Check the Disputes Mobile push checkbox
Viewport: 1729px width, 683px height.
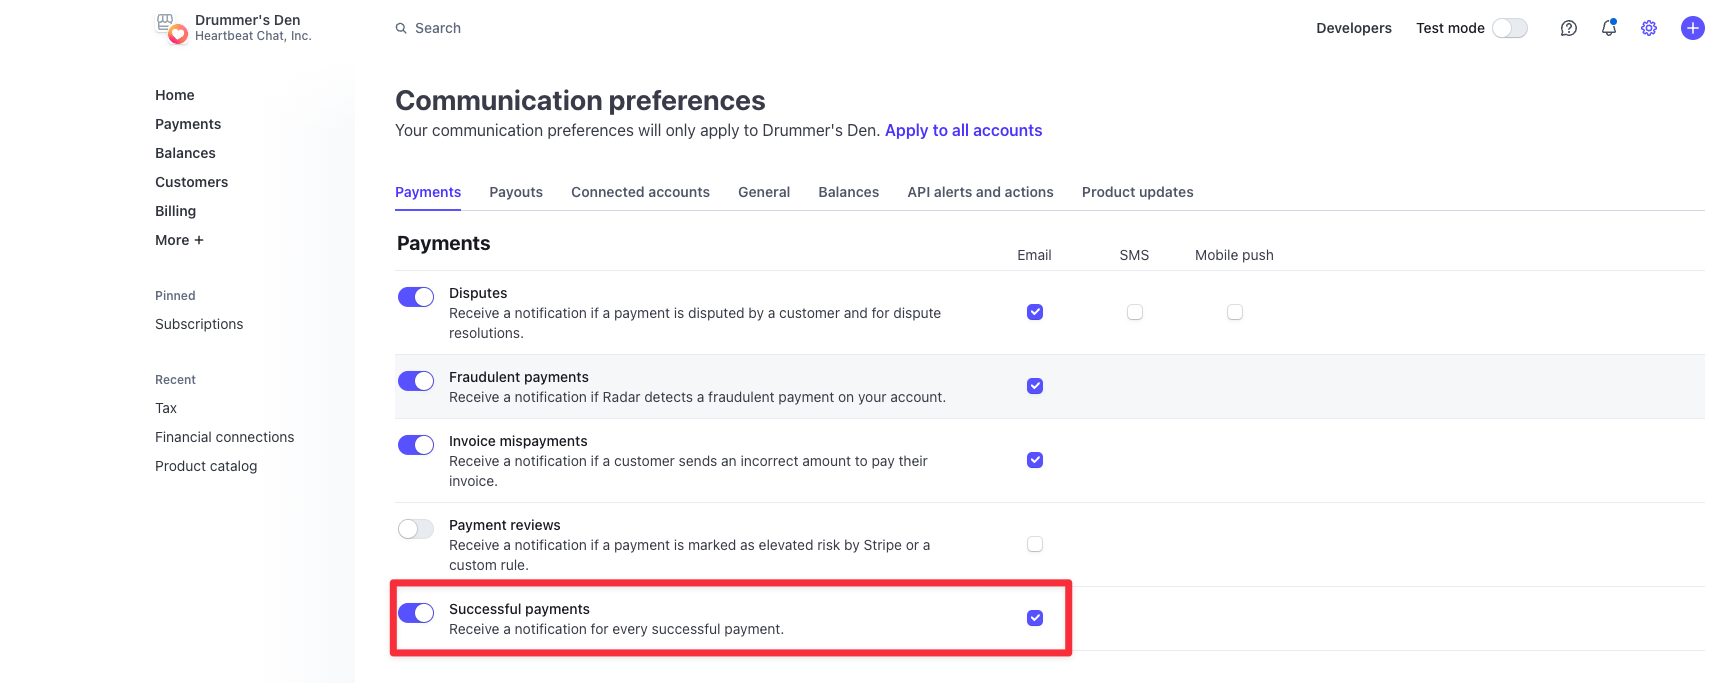click(1234, 312)
